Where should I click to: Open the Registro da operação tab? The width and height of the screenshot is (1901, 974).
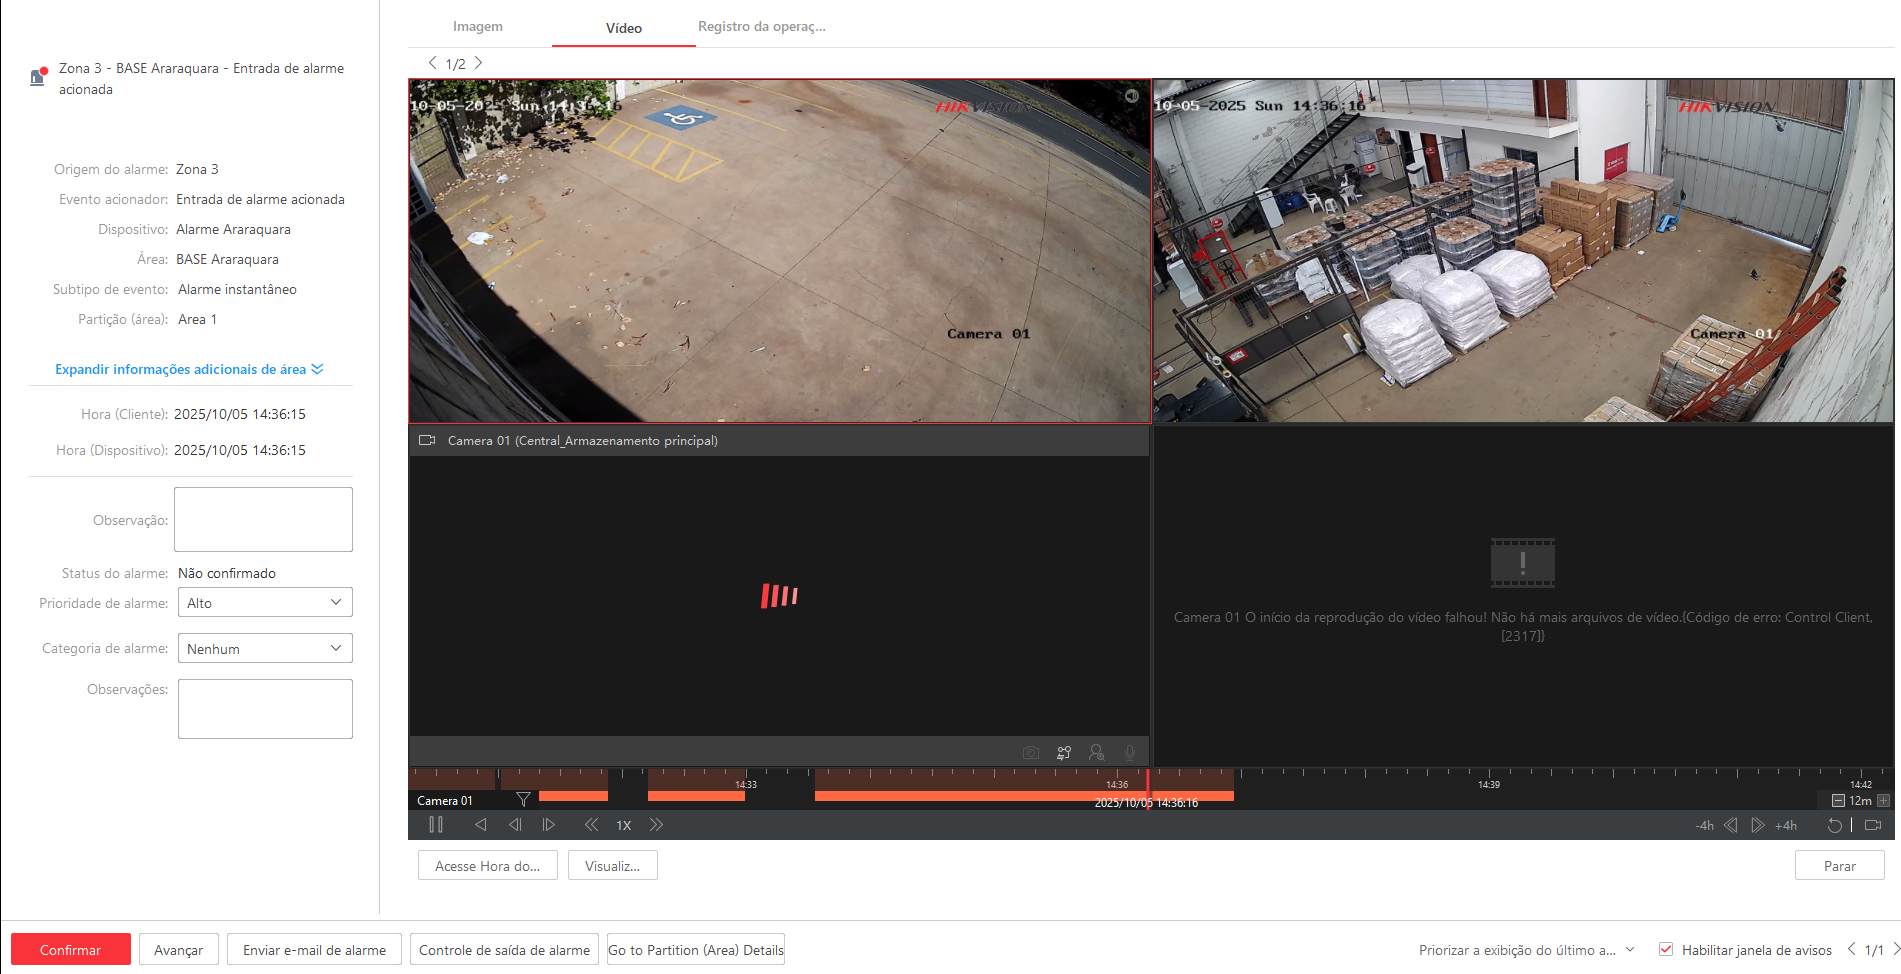tap(761, 27)
